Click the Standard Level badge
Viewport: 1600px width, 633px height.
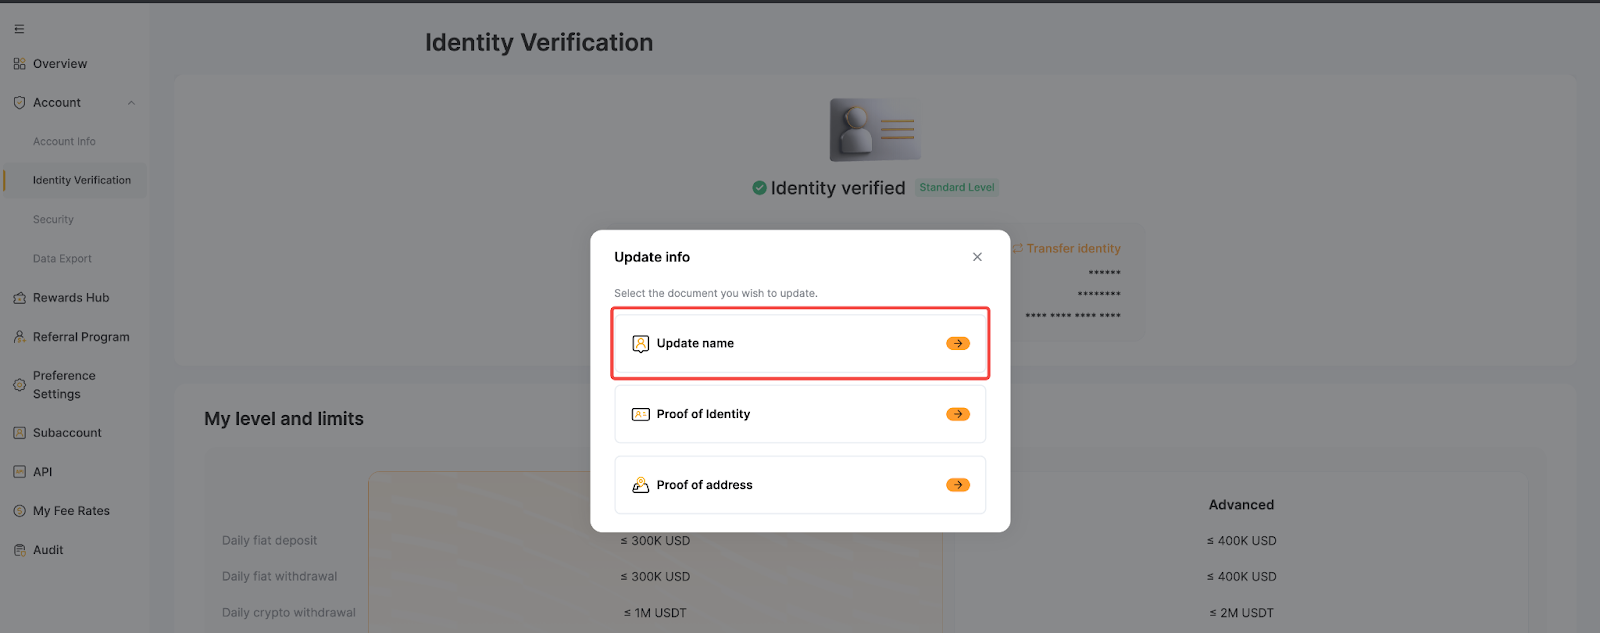click(956, 188)
